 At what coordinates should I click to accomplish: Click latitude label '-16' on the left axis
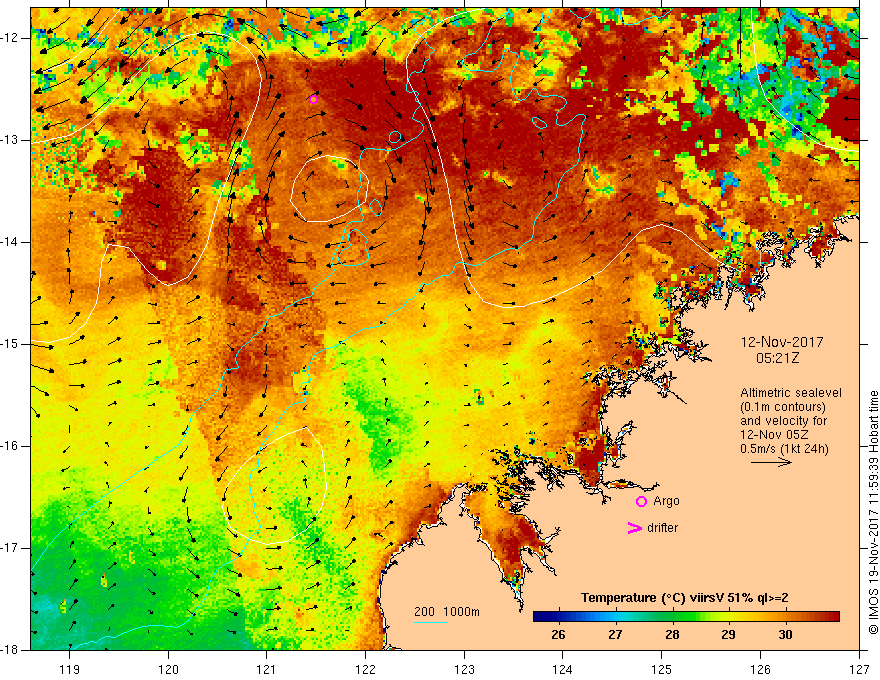(10, 446)
